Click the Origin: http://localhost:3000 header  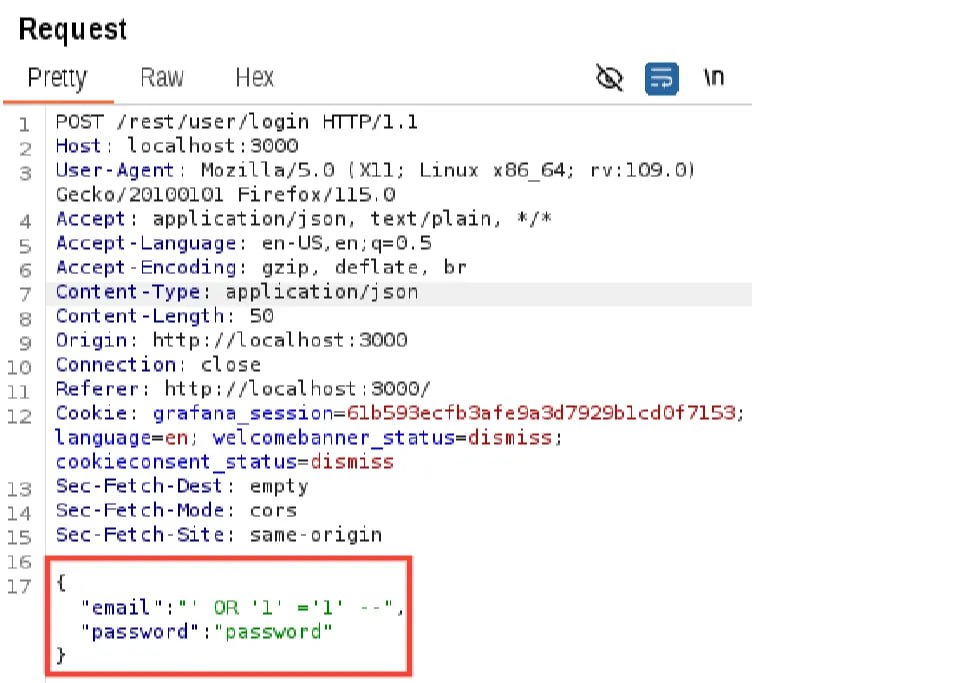coord(232,341)
